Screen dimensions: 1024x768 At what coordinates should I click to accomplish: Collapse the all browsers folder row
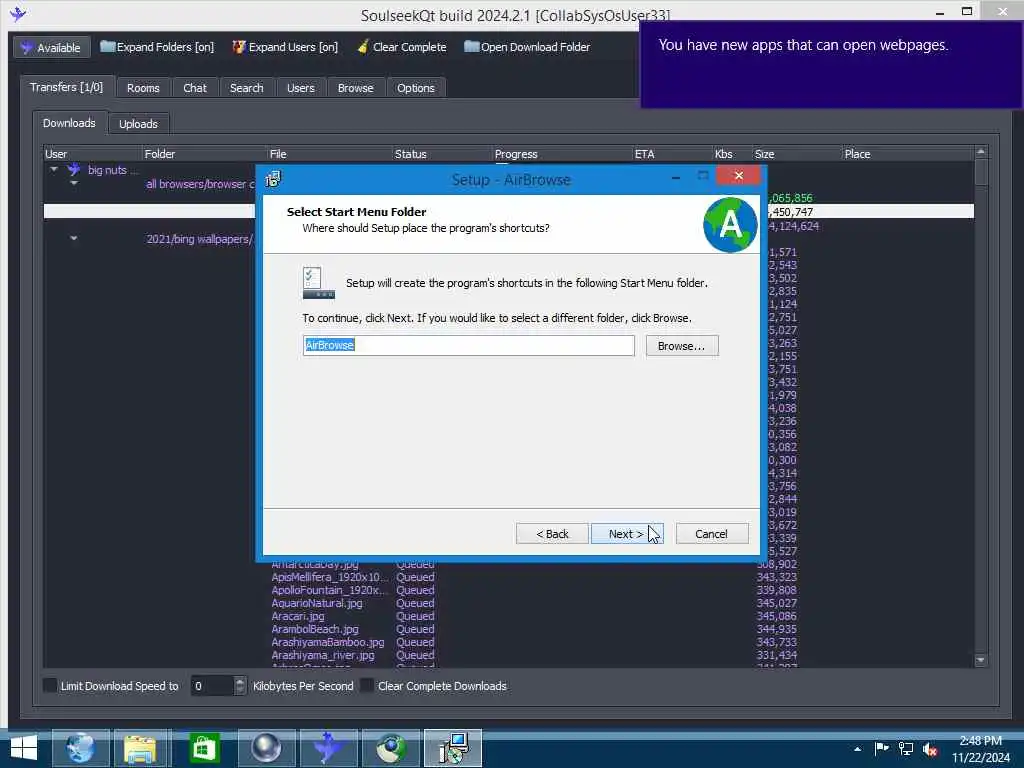coord(74,184)
